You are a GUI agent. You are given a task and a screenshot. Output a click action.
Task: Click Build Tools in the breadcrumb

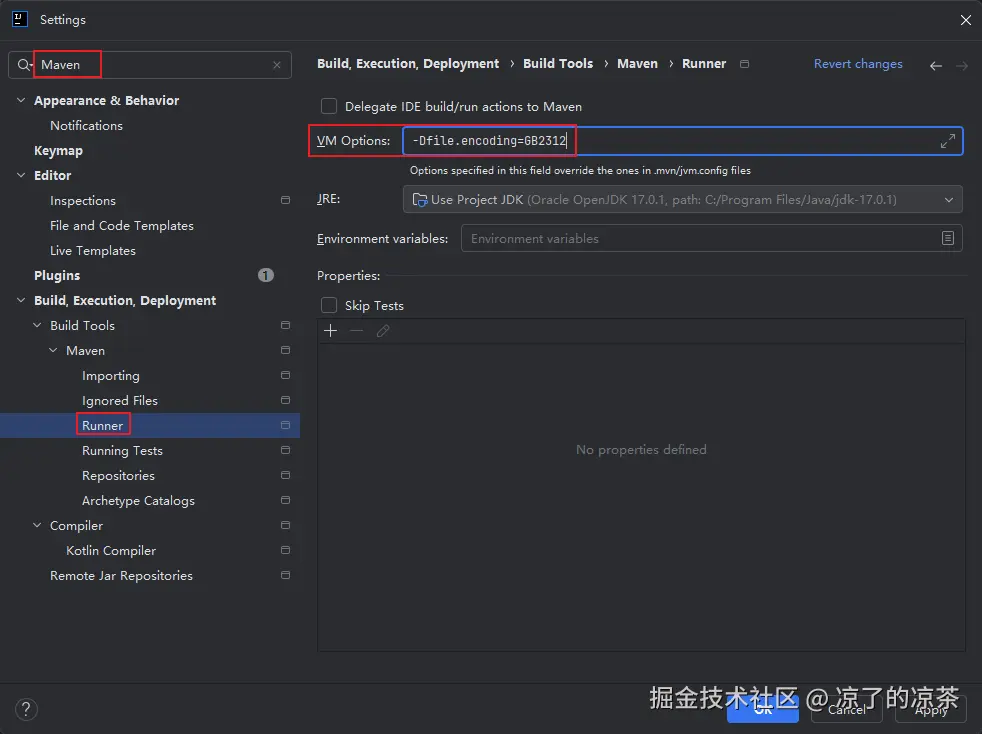pyautogui.click(x=558, y=64)
